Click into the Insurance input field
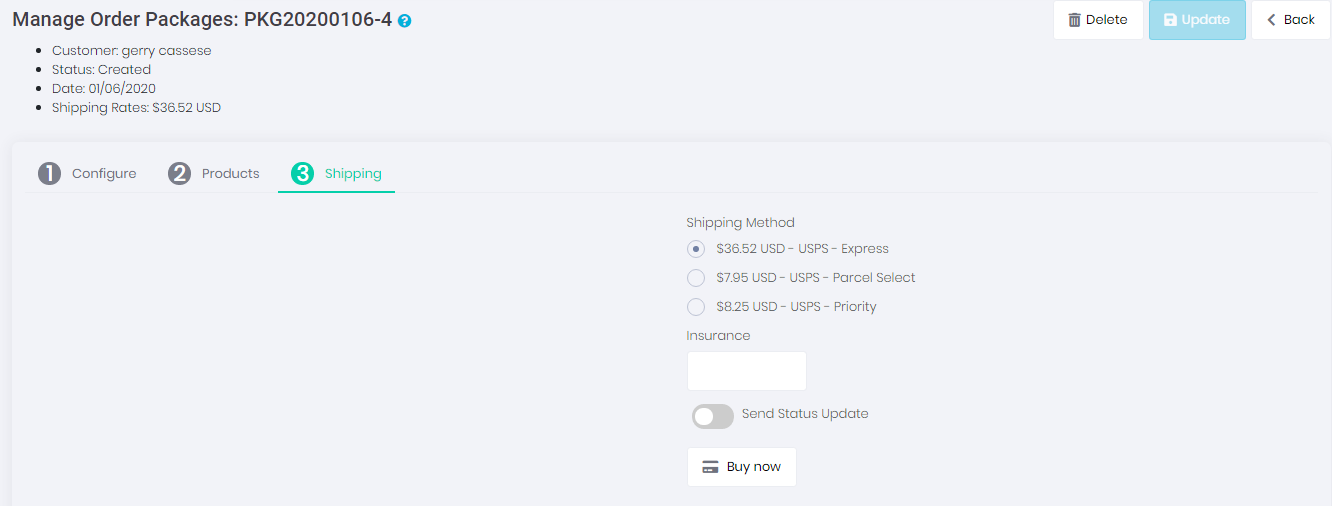The width and height of the screenshot is (1332, 506). [x=746, y=371]
